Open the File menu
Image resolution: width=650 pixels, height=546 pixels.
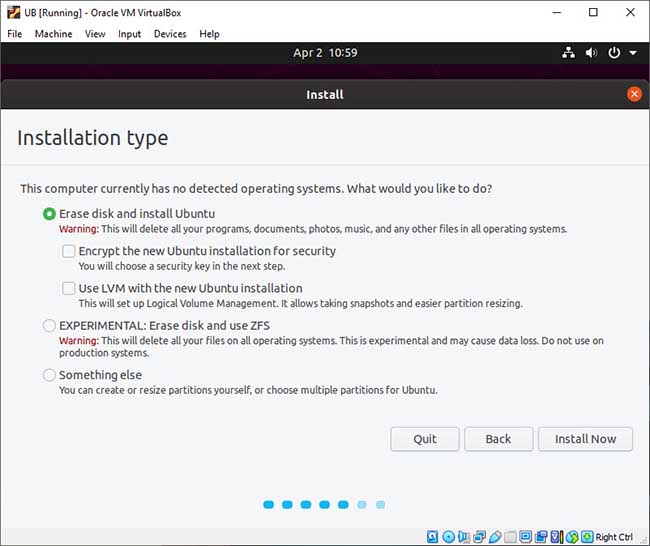15,34
